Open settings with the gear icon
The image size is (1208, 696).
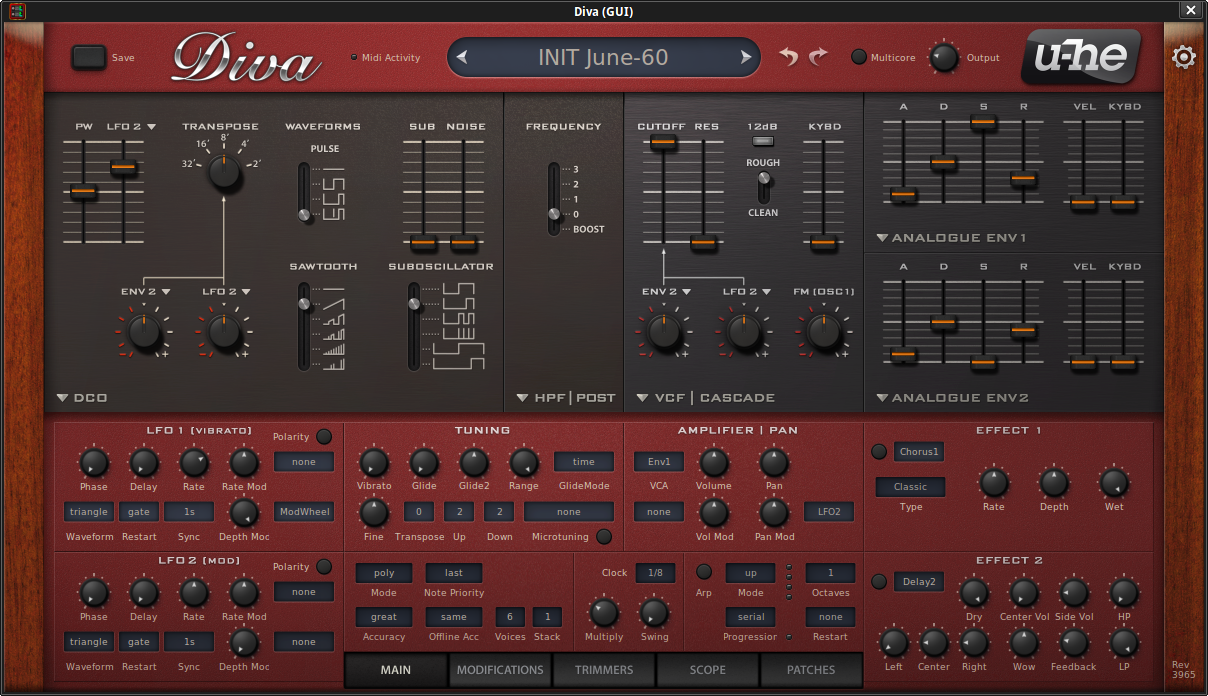point(1183,57)
